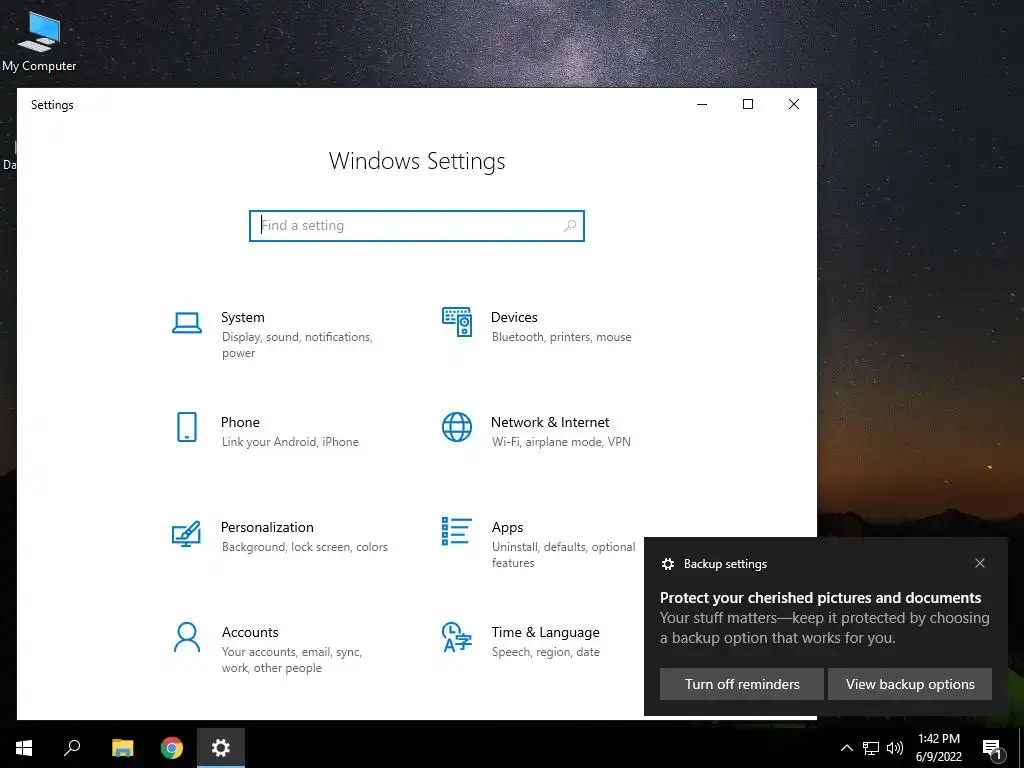
Task: Minimize the Settings window
Action: coord(702,104)
